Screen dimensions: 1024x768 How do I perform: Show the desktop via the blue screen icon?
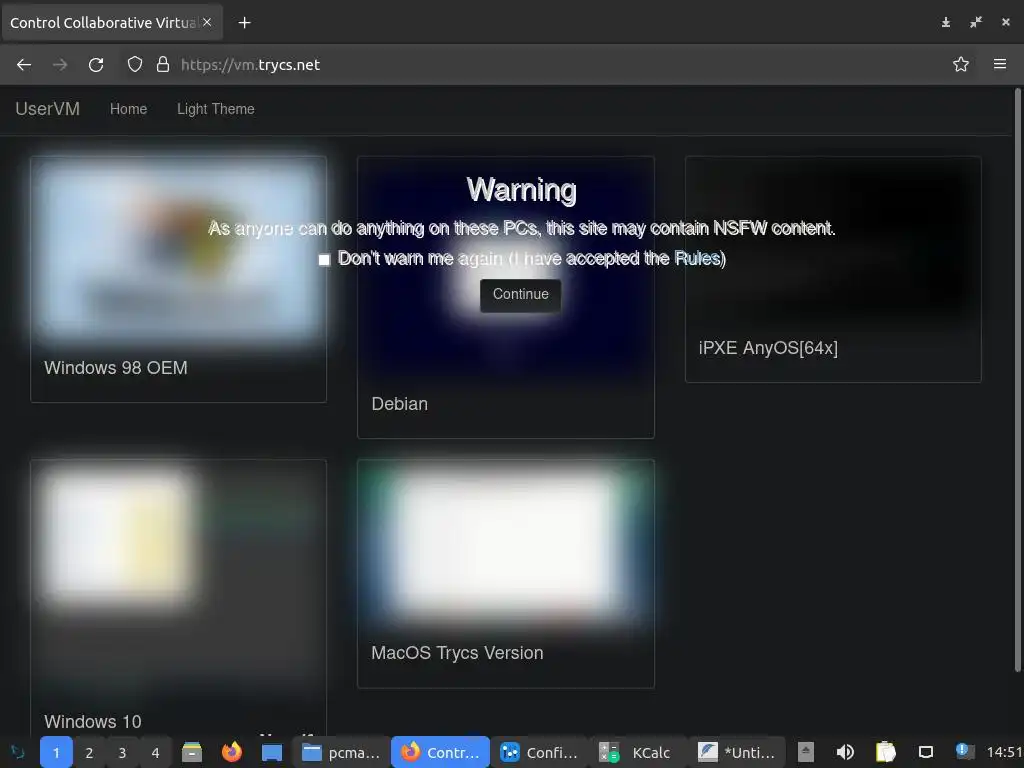272,752
